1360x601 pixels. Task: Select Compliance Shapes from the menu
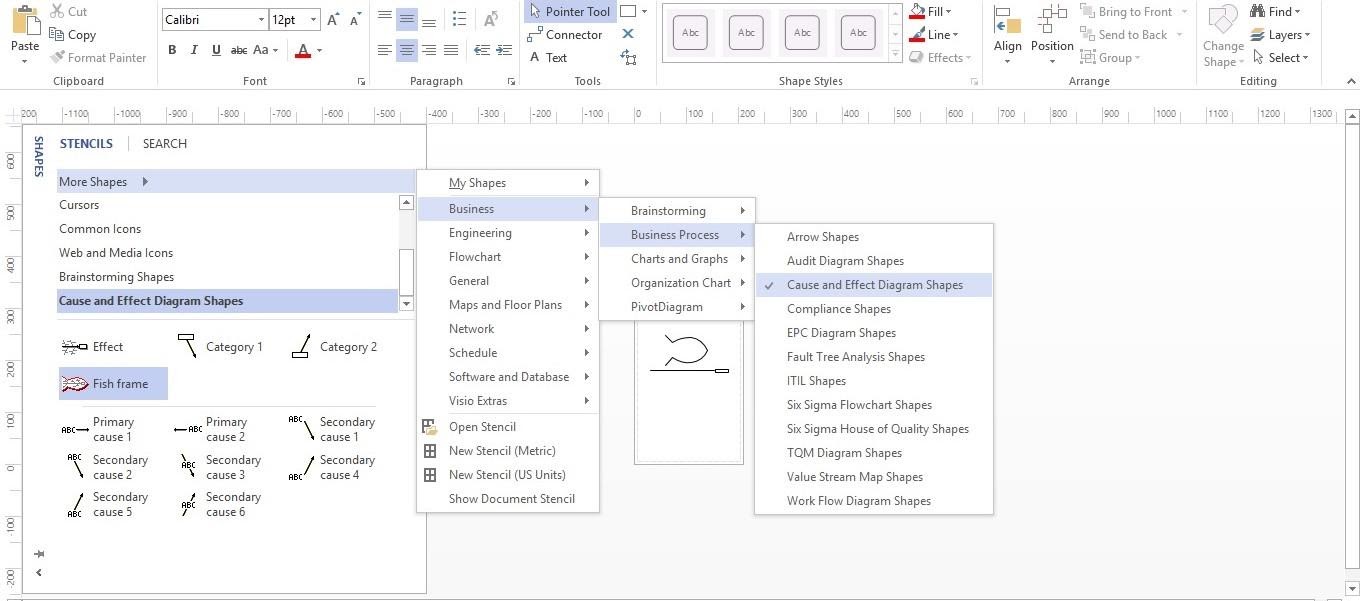(838, 308)
